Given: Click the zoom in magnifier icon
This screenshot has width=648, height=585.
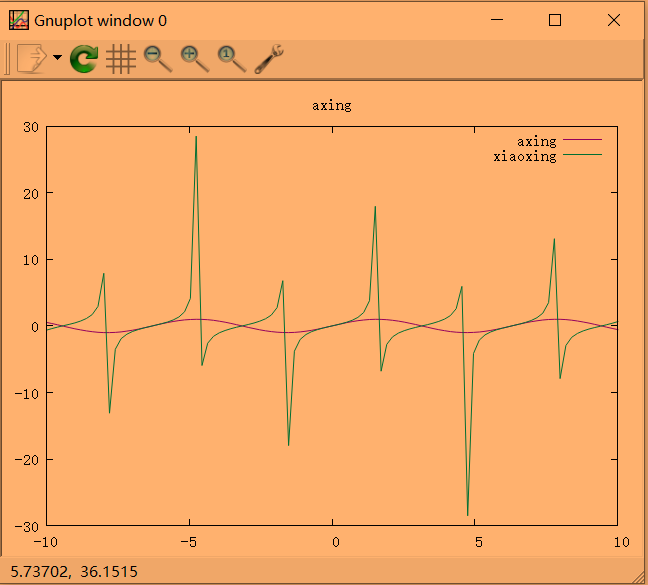Looking at the screenshot, I should point(195,59).
